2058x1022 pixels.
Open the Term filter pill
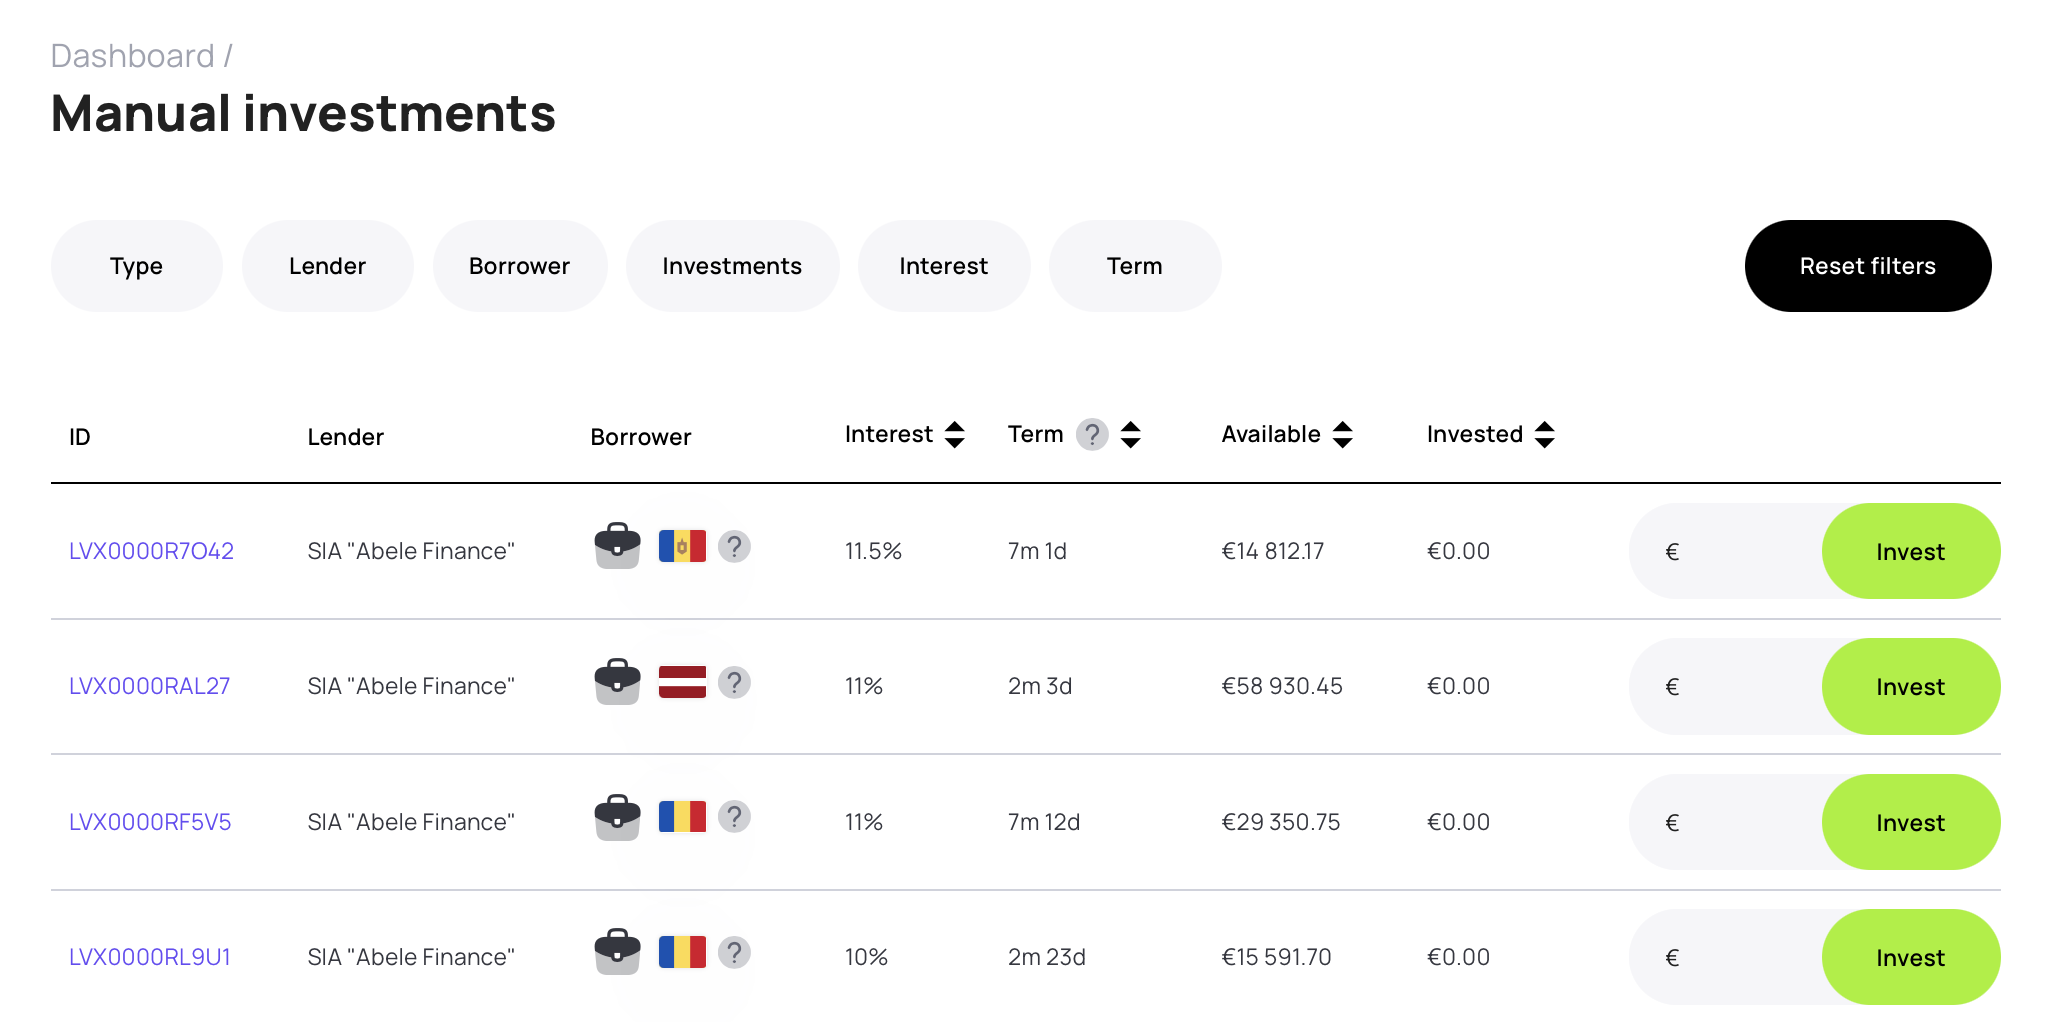tap(1134, 266)
